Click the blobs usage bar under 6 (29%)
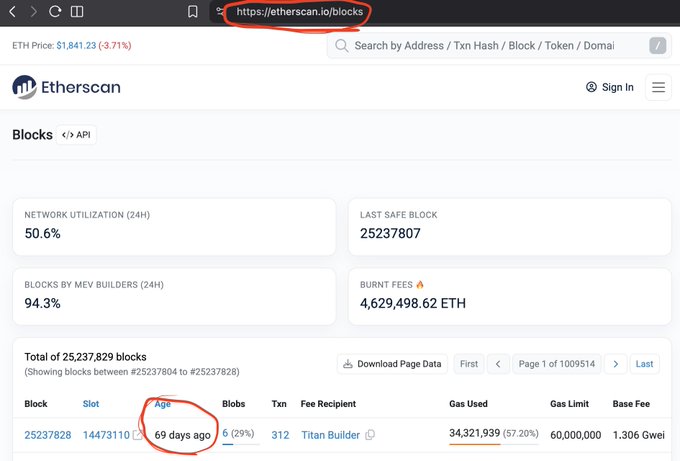680x461 pixels. pyautogui.click(x=241, y=444)
